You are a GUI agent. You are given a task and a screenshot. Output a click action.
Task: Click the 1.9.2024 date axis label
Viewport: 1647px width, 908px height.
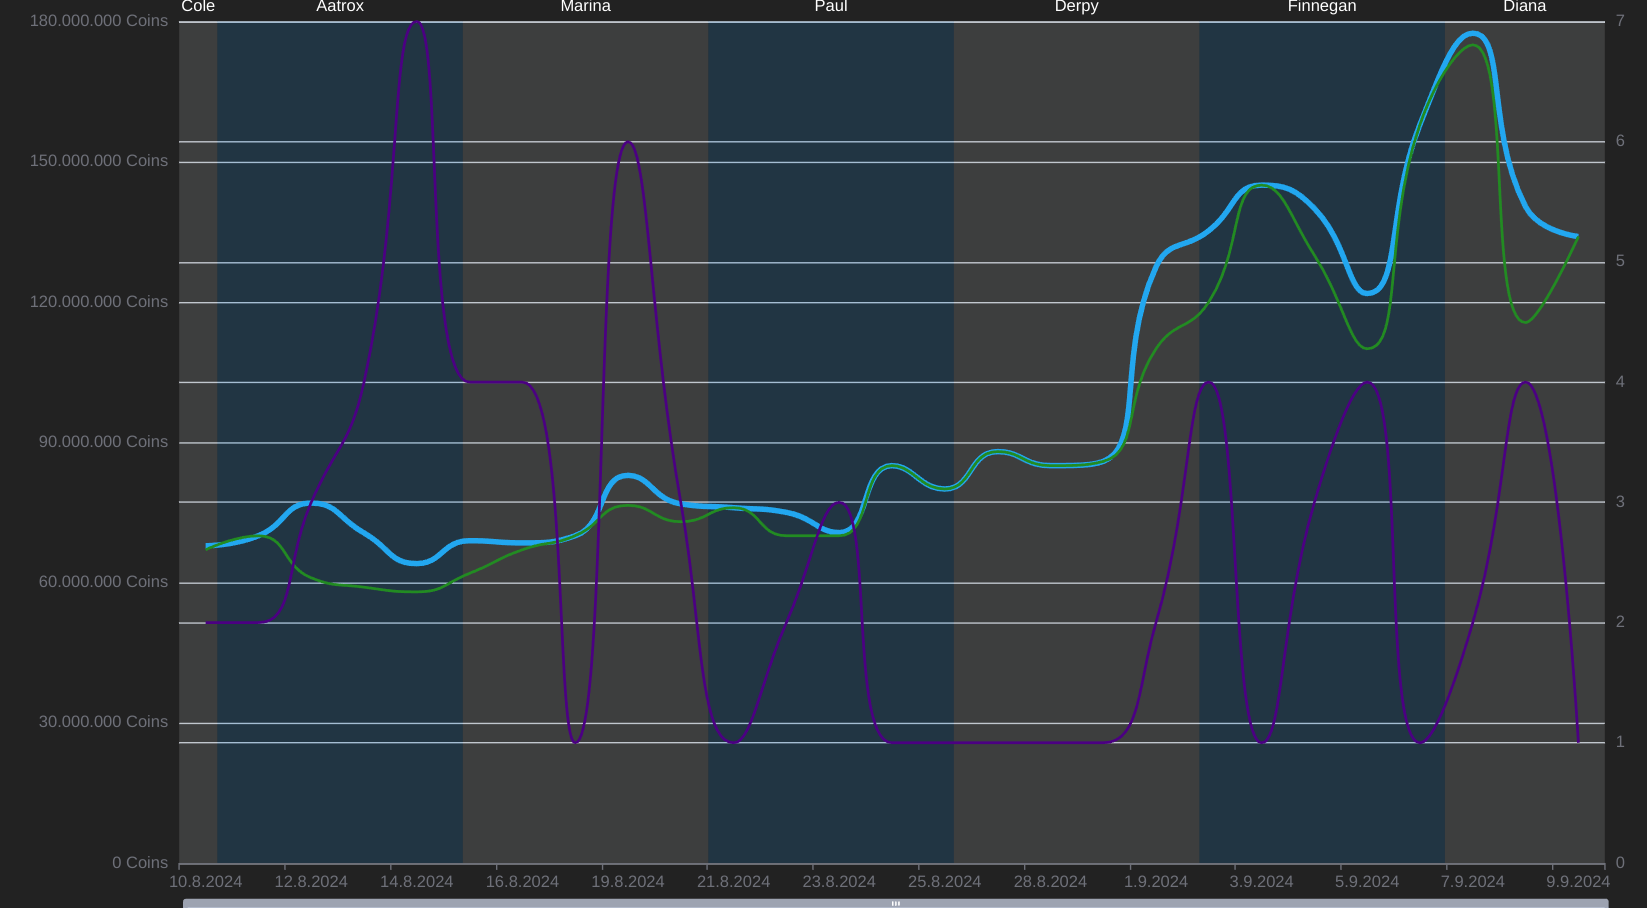1155,881
